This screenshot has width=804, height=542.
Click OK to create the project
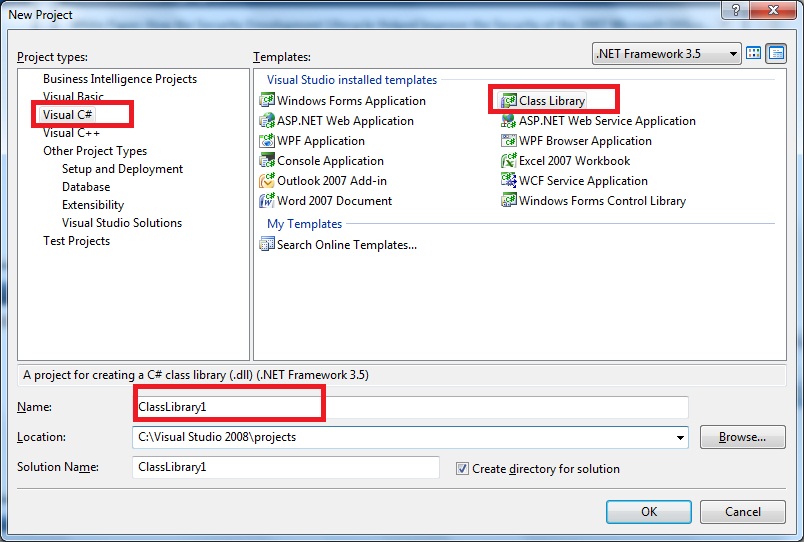pos(649,512)
